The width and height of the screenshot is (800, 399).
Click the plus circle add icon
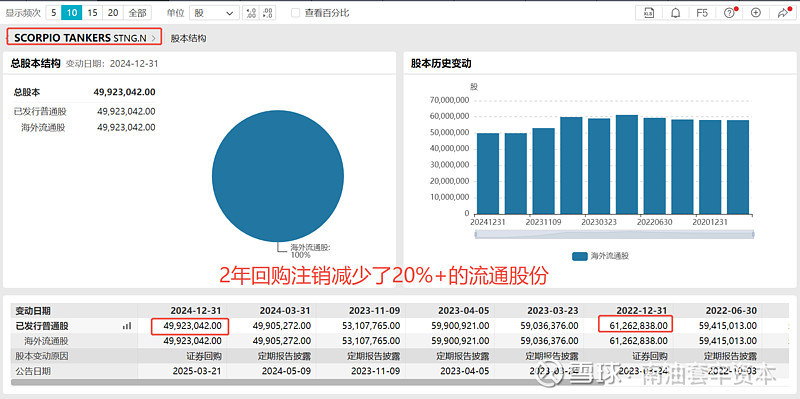coord(756,13)
